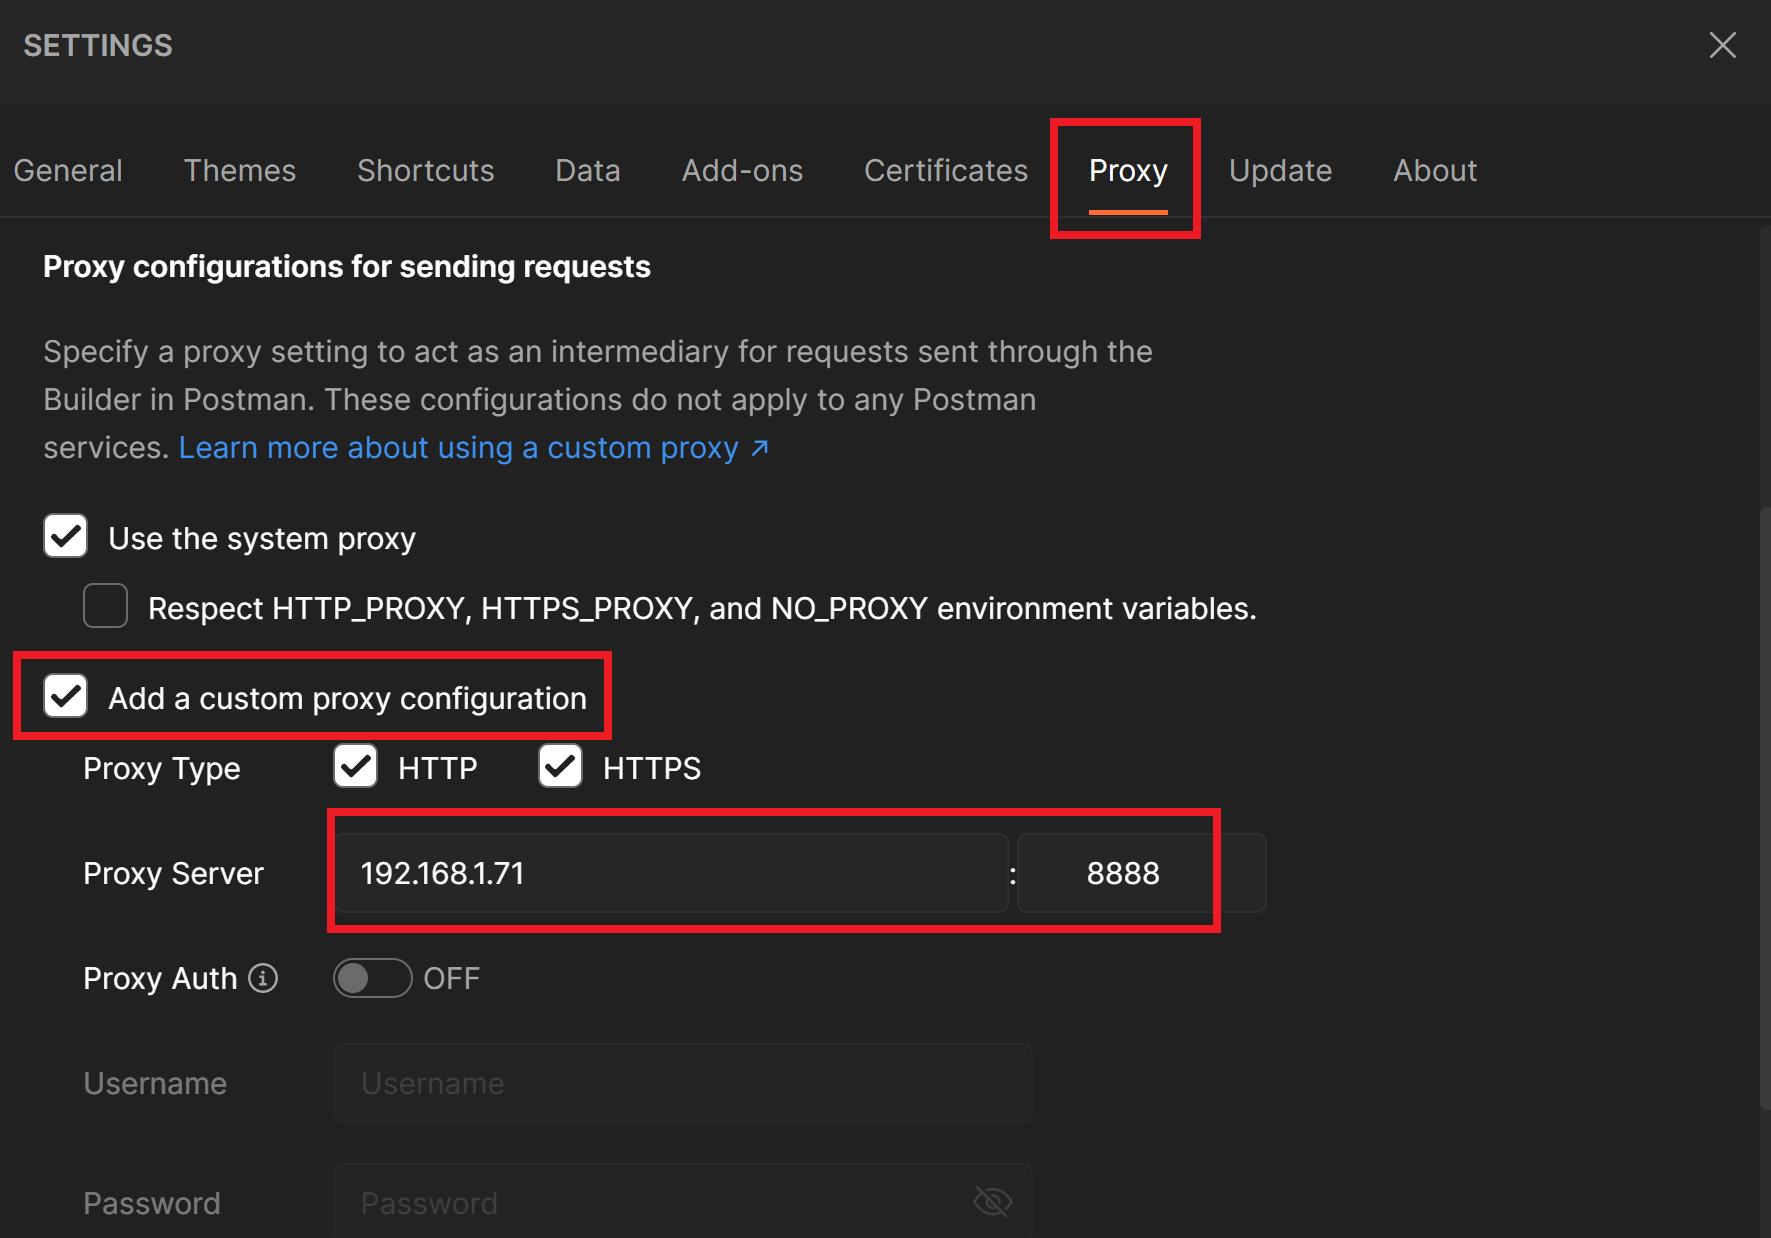Click the Proxy Server IP address field
1771x1238 pixels.
click(x=671, y=873)
